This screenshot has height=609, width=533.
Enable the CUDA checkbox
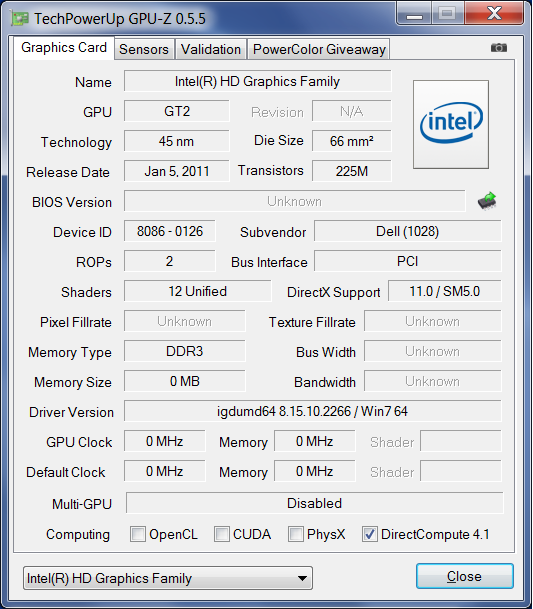point(222,534)
